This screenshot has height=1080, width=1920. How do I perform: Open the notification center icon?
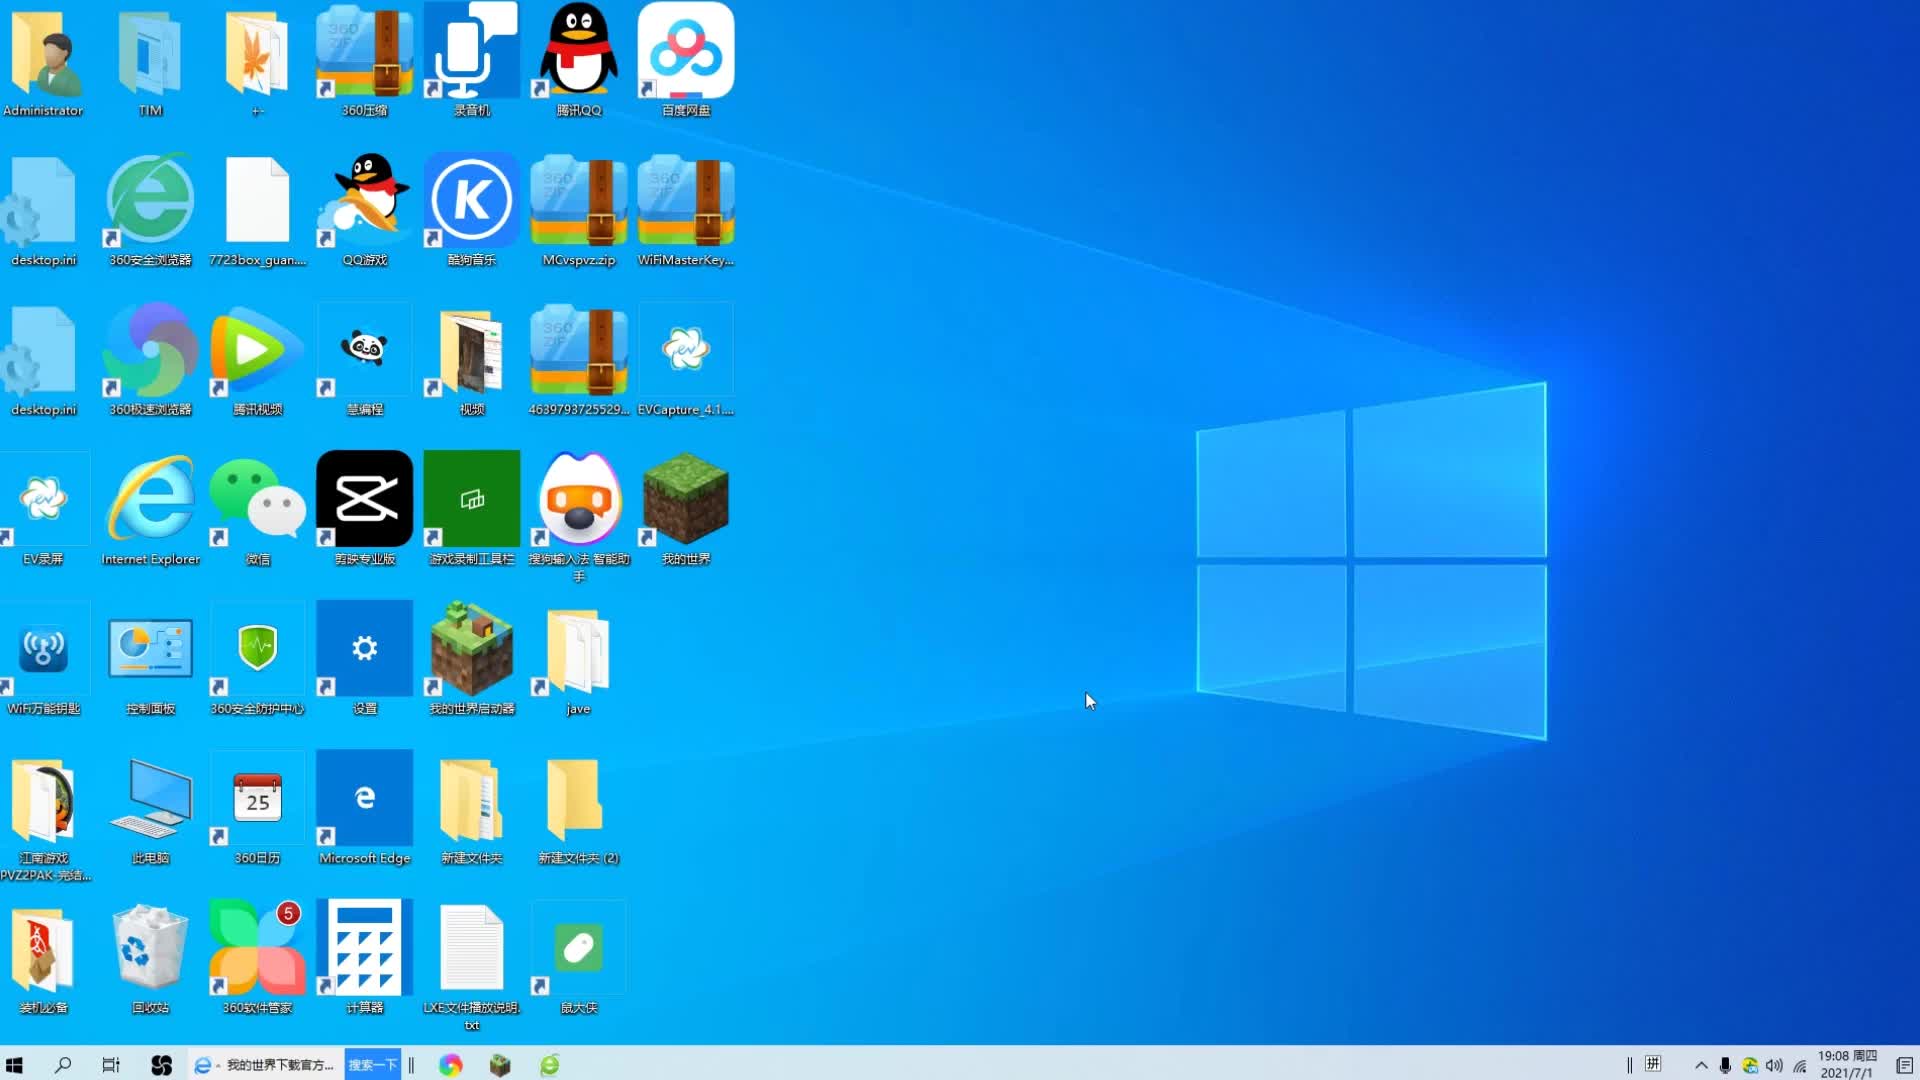tap(1904, 1066)
